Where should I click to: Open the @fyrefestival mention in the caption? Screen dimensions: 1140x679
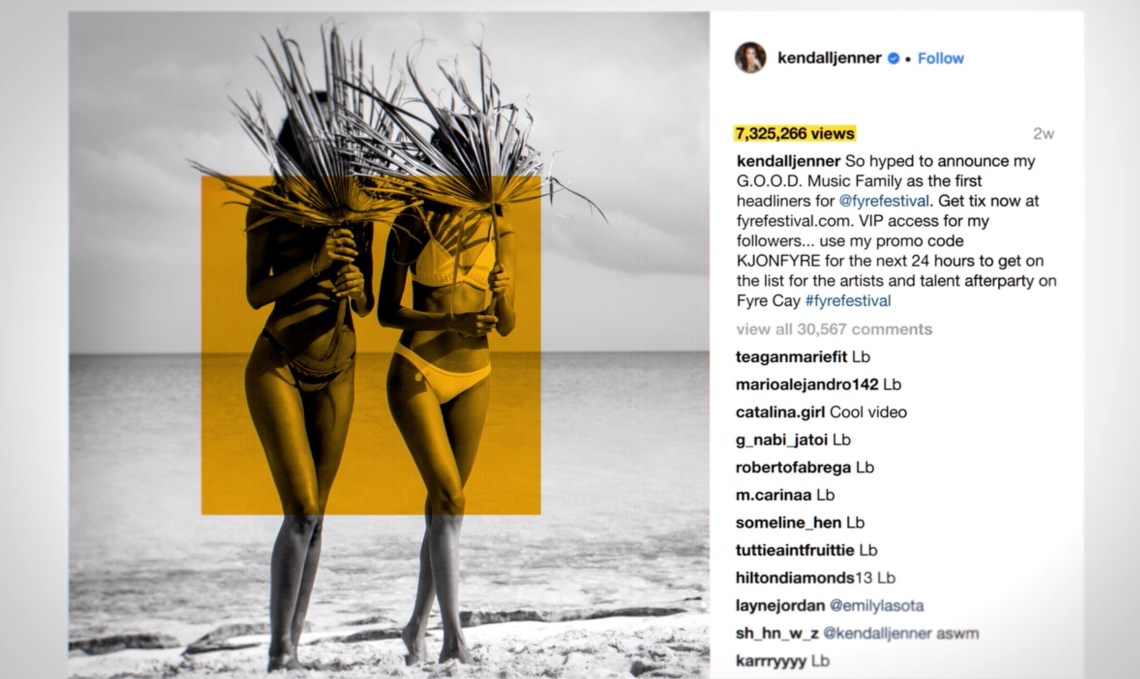pos(883,201)
